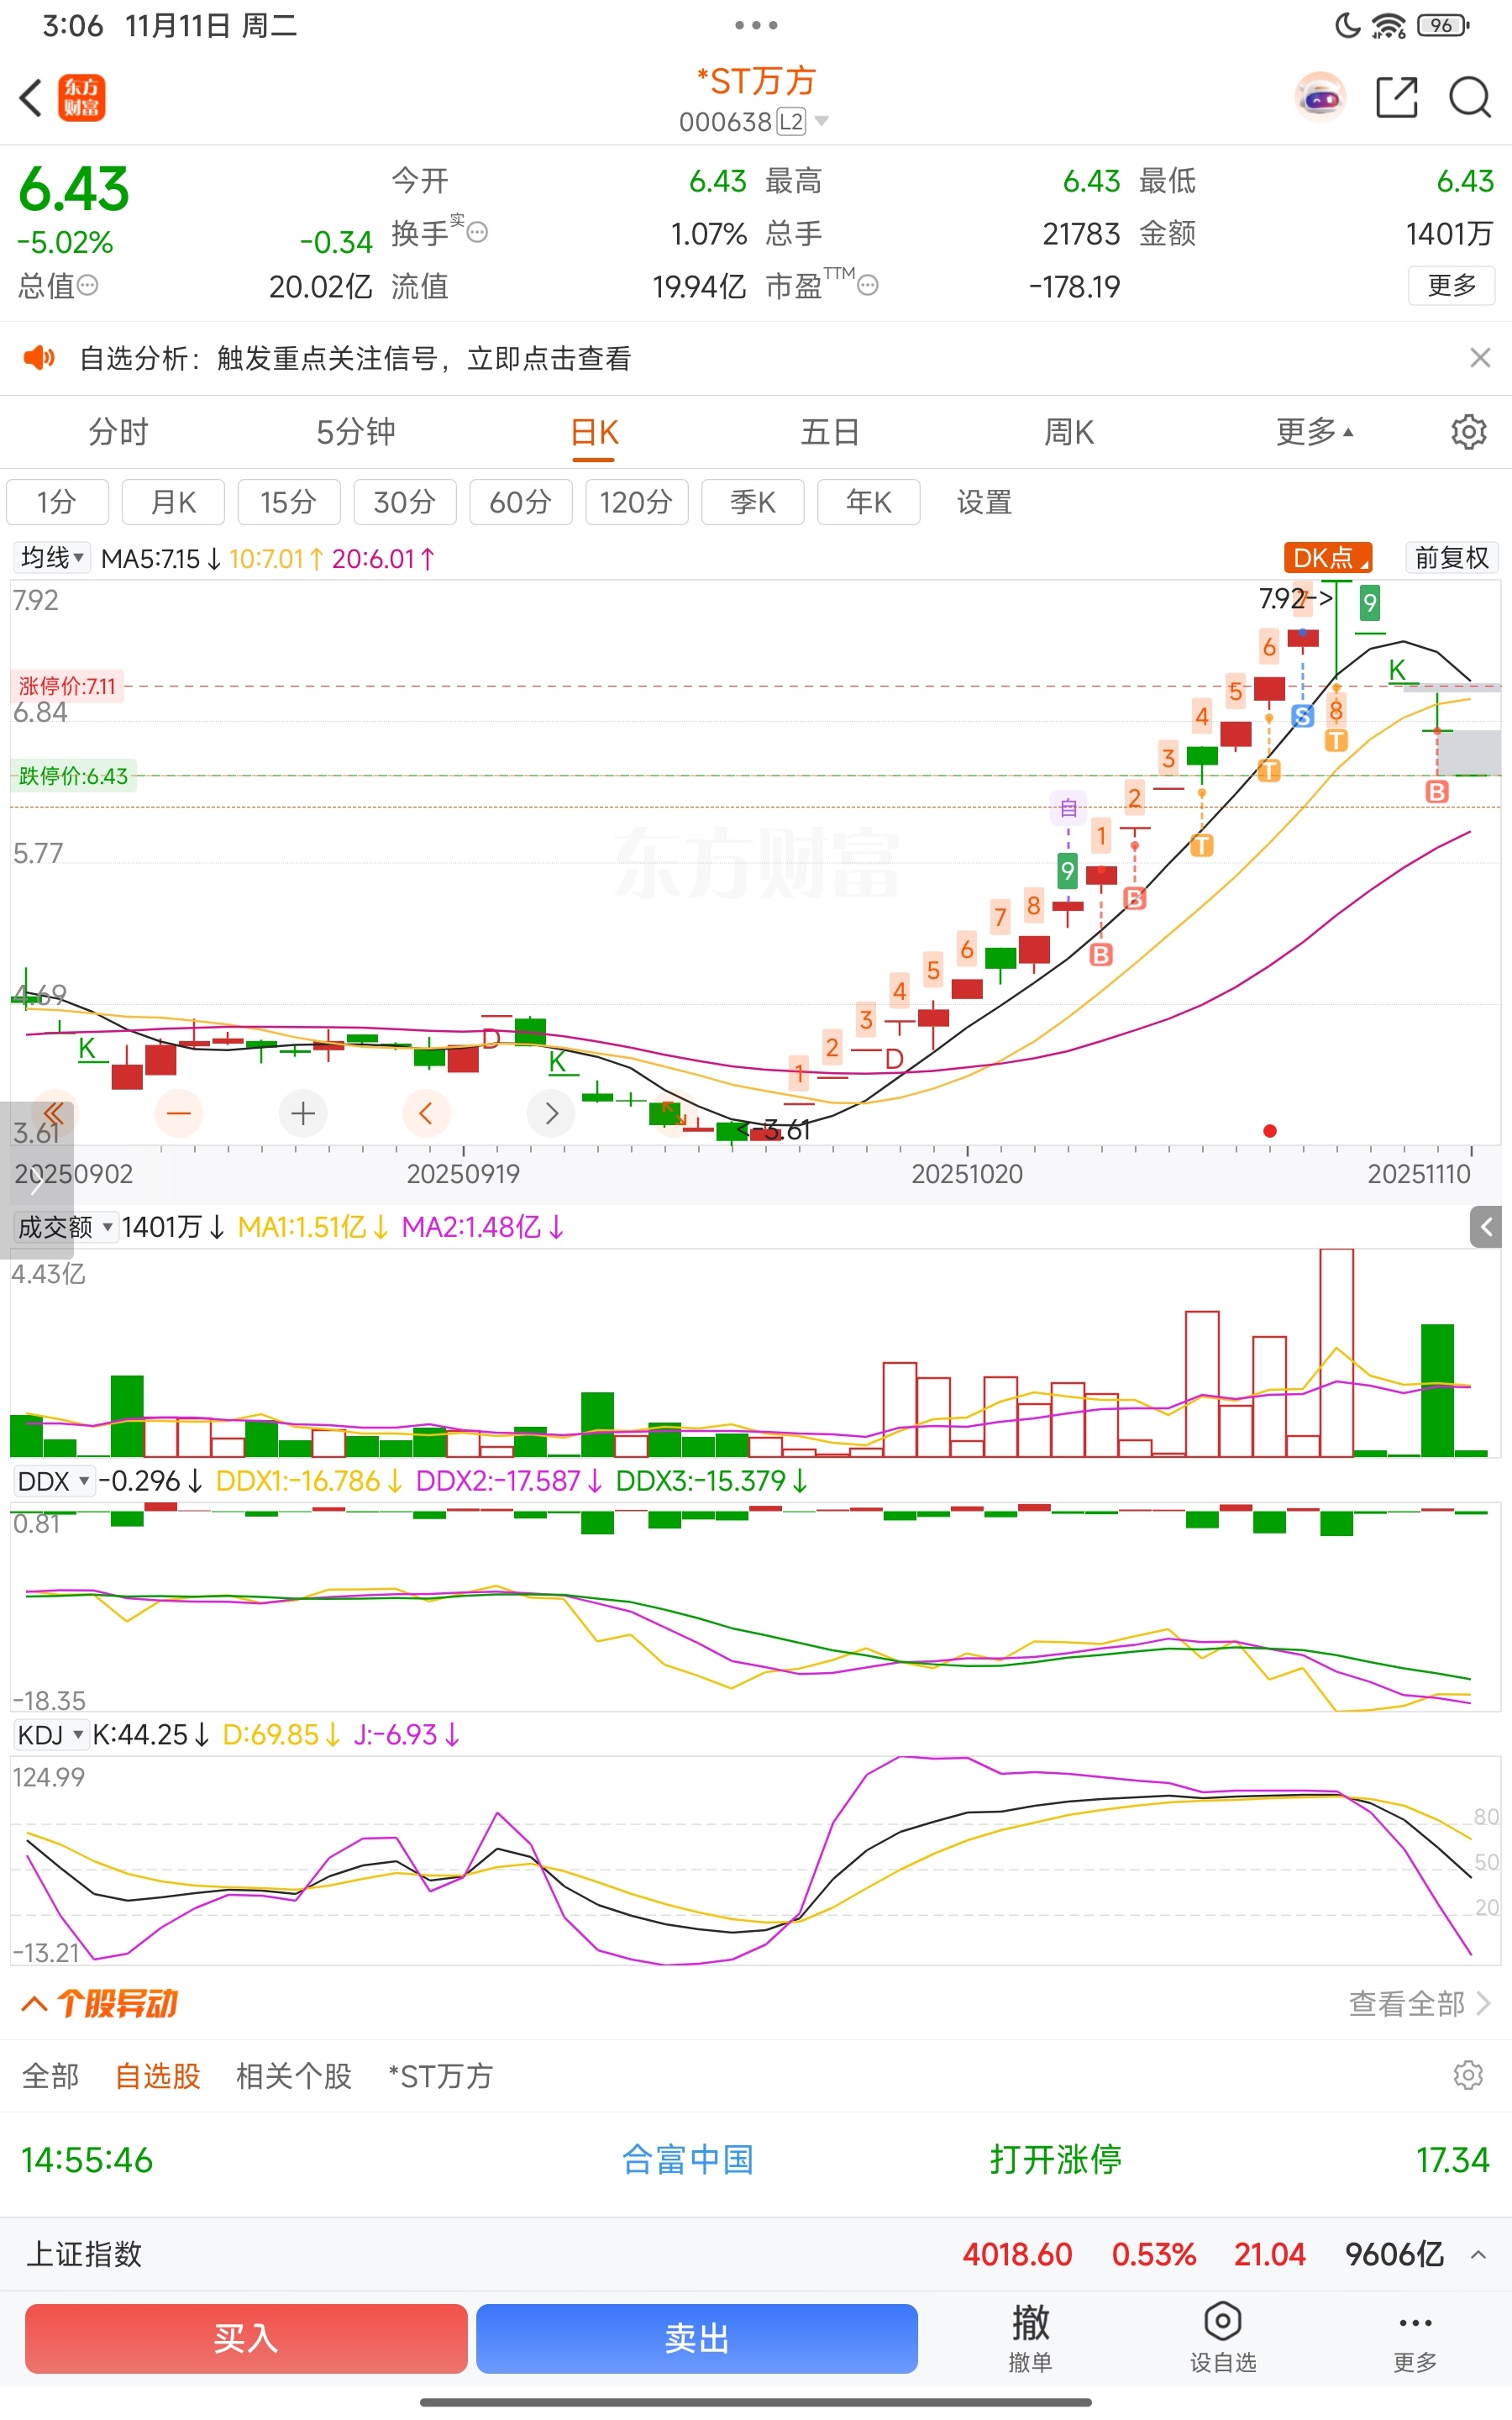Select the 月K period button
The height and width of the screenshot is (2420, 1512).
(x=173, y=502)
